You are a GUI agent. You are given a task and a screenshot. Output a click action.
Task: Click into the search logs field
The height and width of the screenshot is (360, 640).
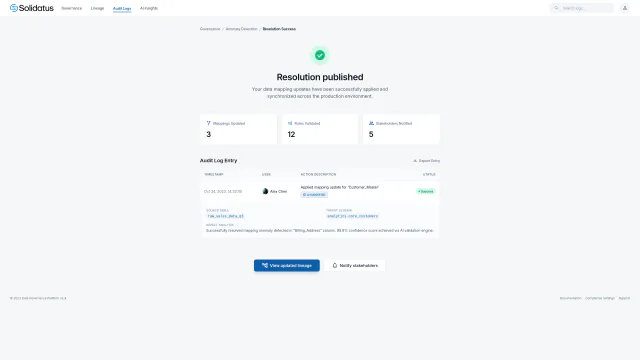click(582, 8)
